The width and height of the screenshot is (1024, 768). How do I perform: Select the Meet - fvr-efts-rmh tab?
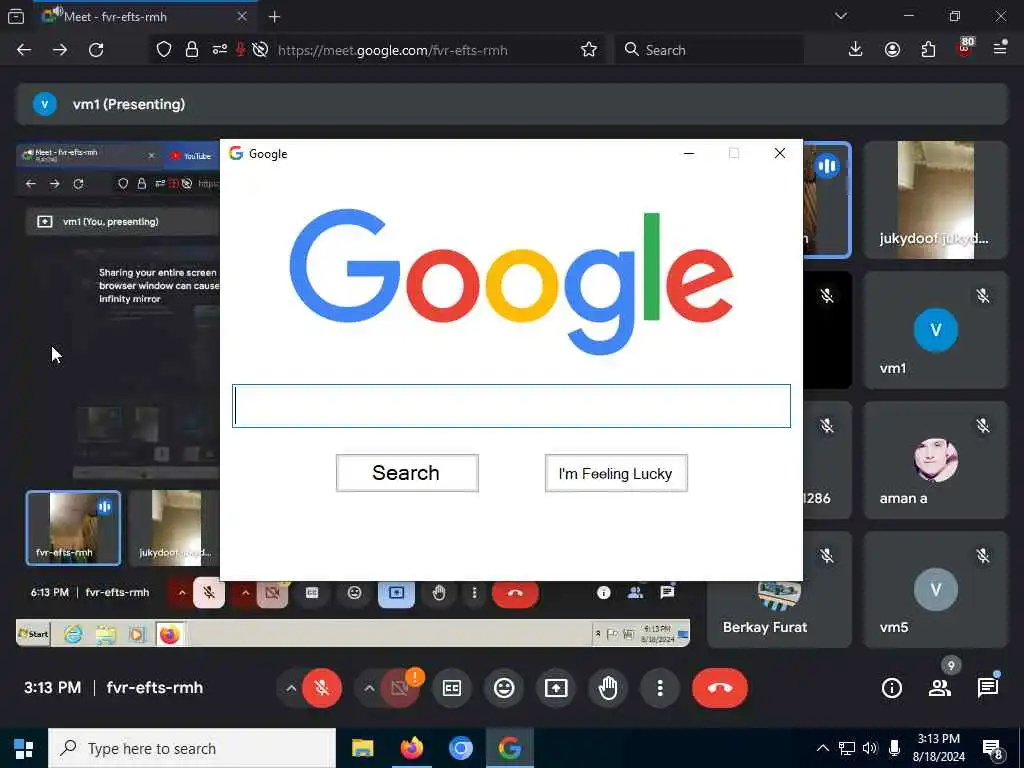click(145, 16)
